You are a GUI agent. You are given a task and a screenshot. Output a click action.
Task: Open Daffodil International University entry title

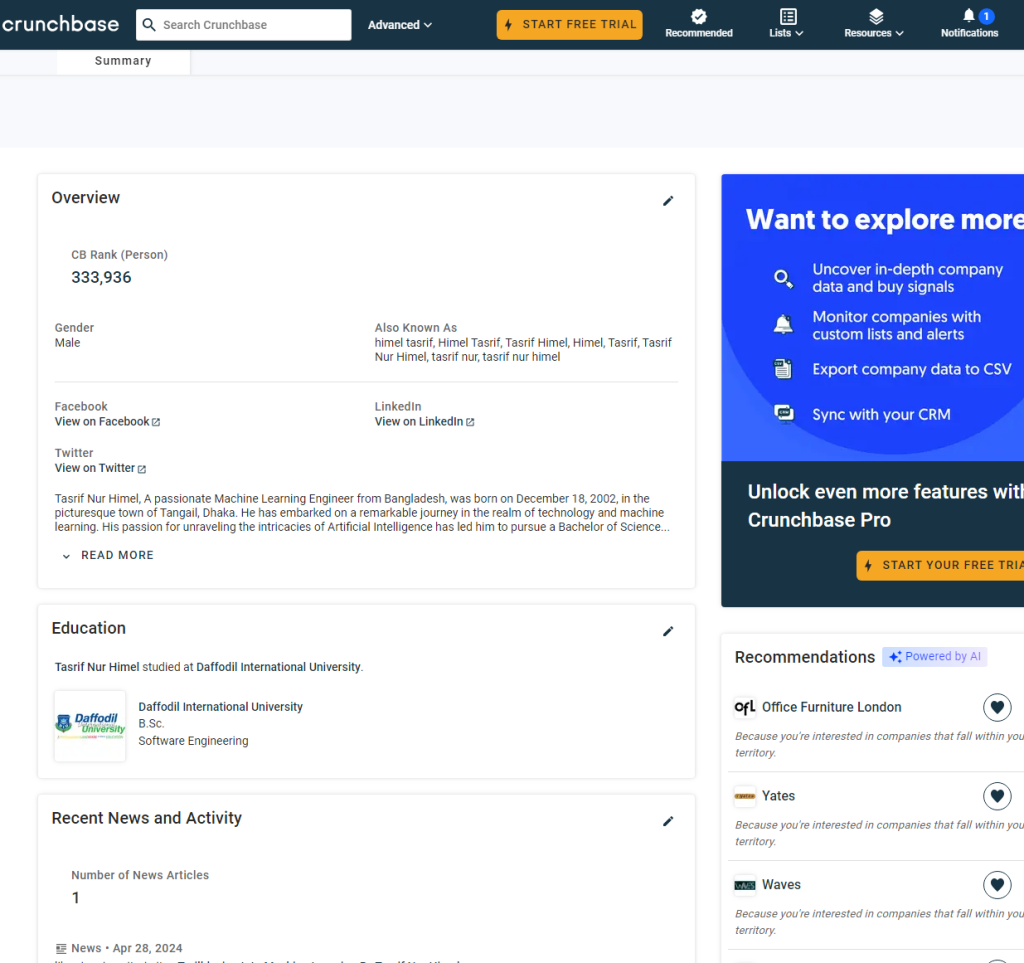(x=221, y=706)
